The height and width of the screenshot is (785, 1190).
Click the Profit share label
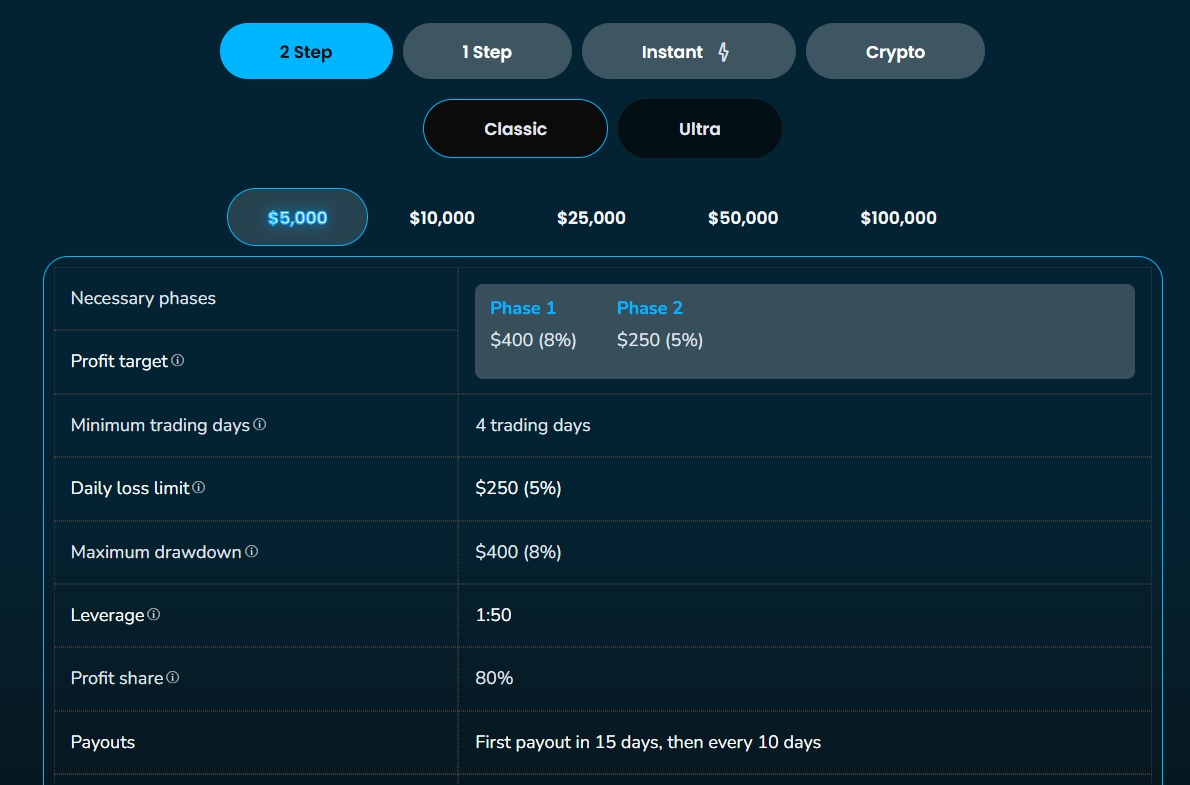[x=117, y=678]
